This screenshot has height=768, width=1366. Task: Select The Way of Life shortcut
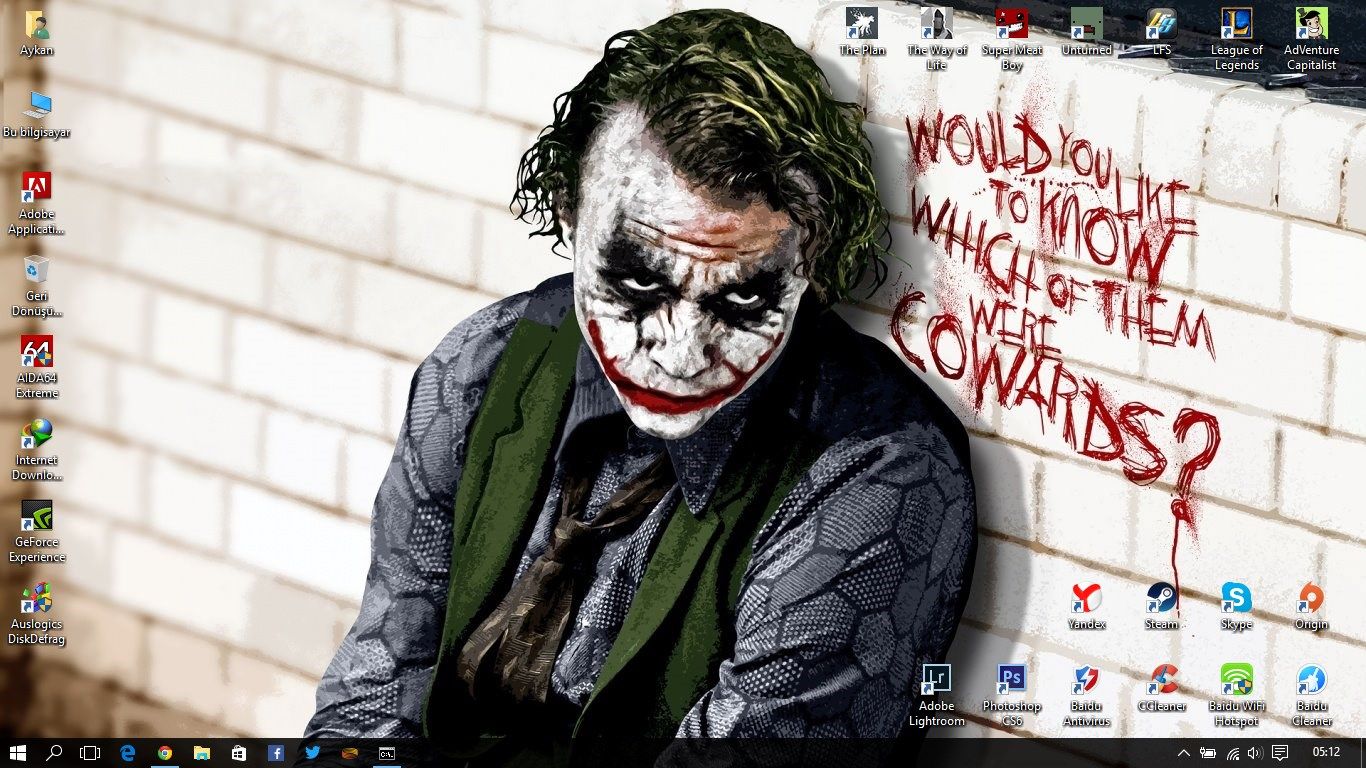click(937, 39)
